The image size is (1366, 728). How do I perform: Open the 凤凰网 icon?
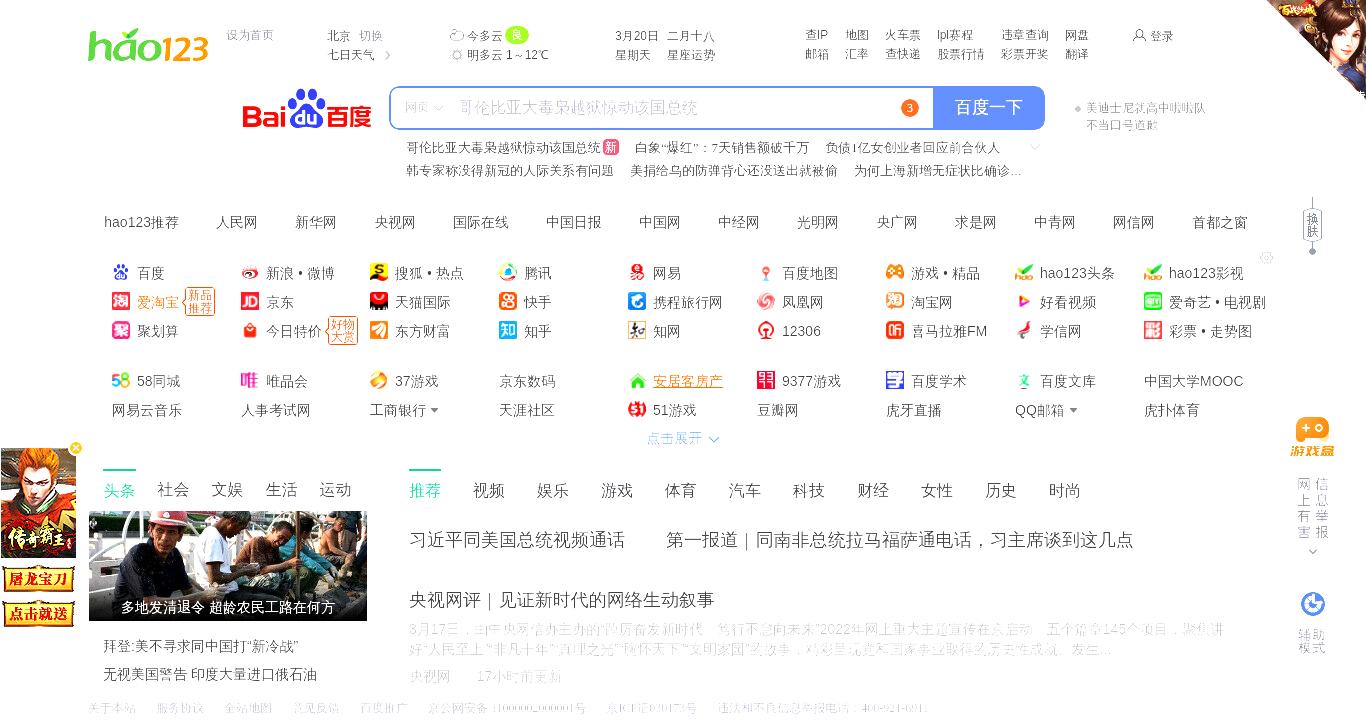766,302
